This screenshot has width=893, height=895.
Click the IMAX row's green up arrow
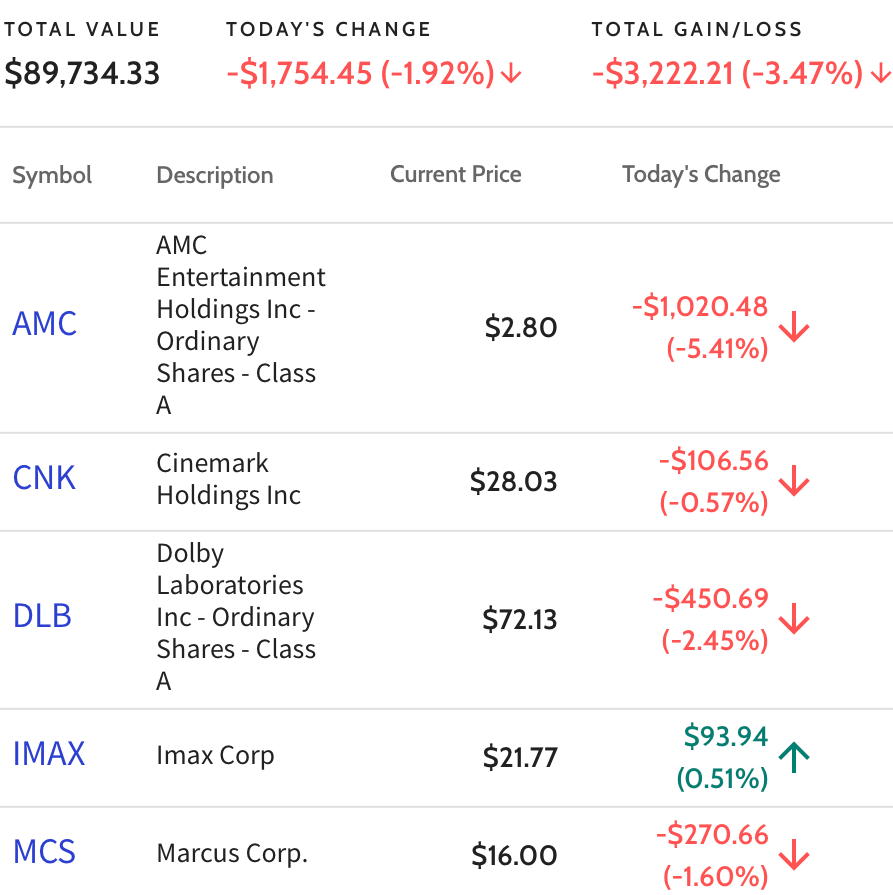tap(794, 757)
